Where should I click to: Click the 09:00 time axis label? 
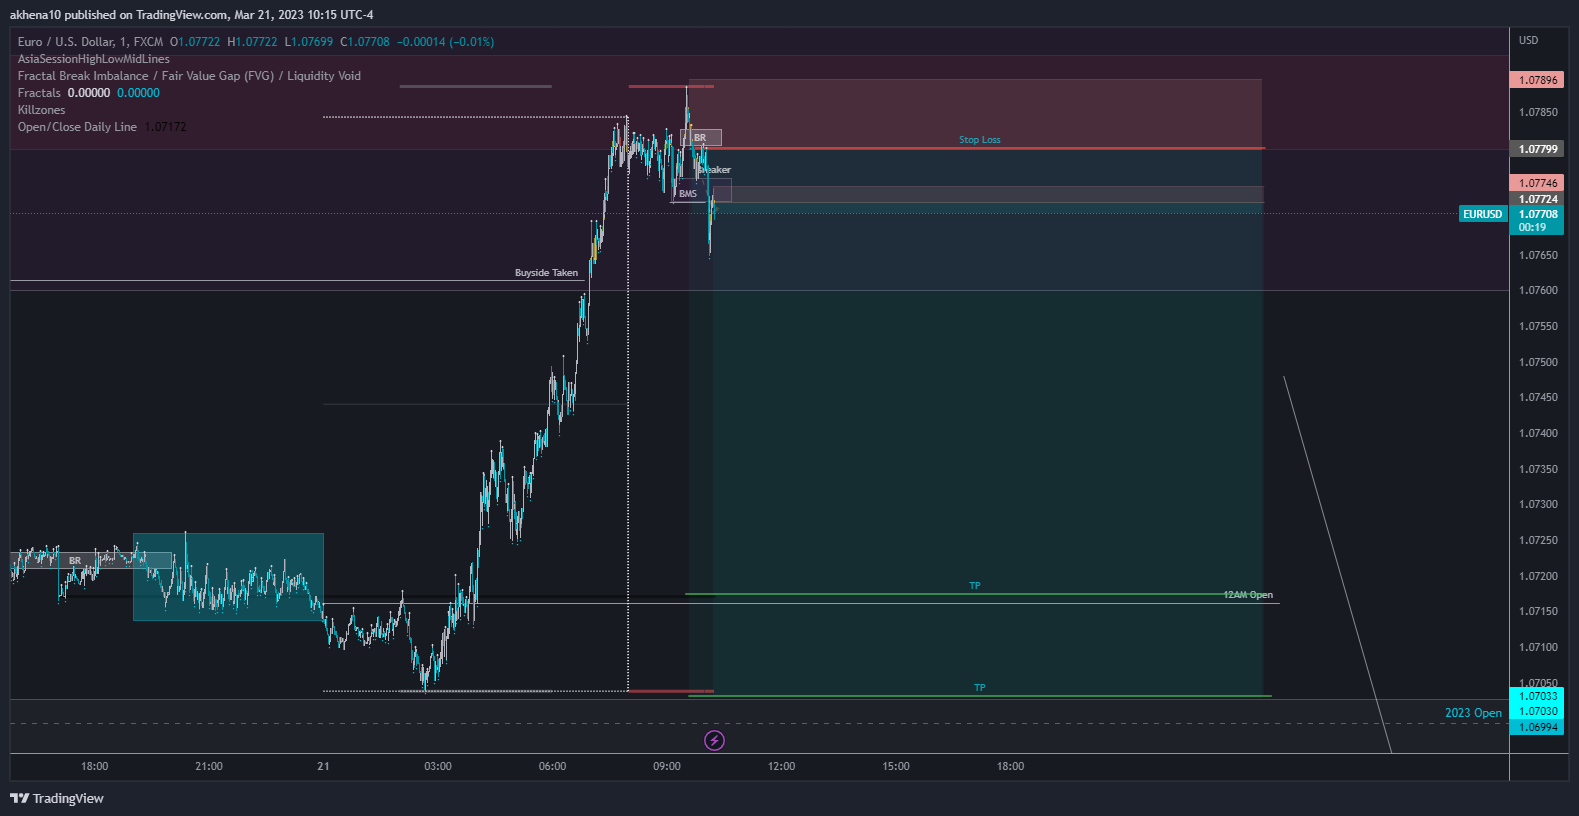pyautogui.click(x=667, y=766)
